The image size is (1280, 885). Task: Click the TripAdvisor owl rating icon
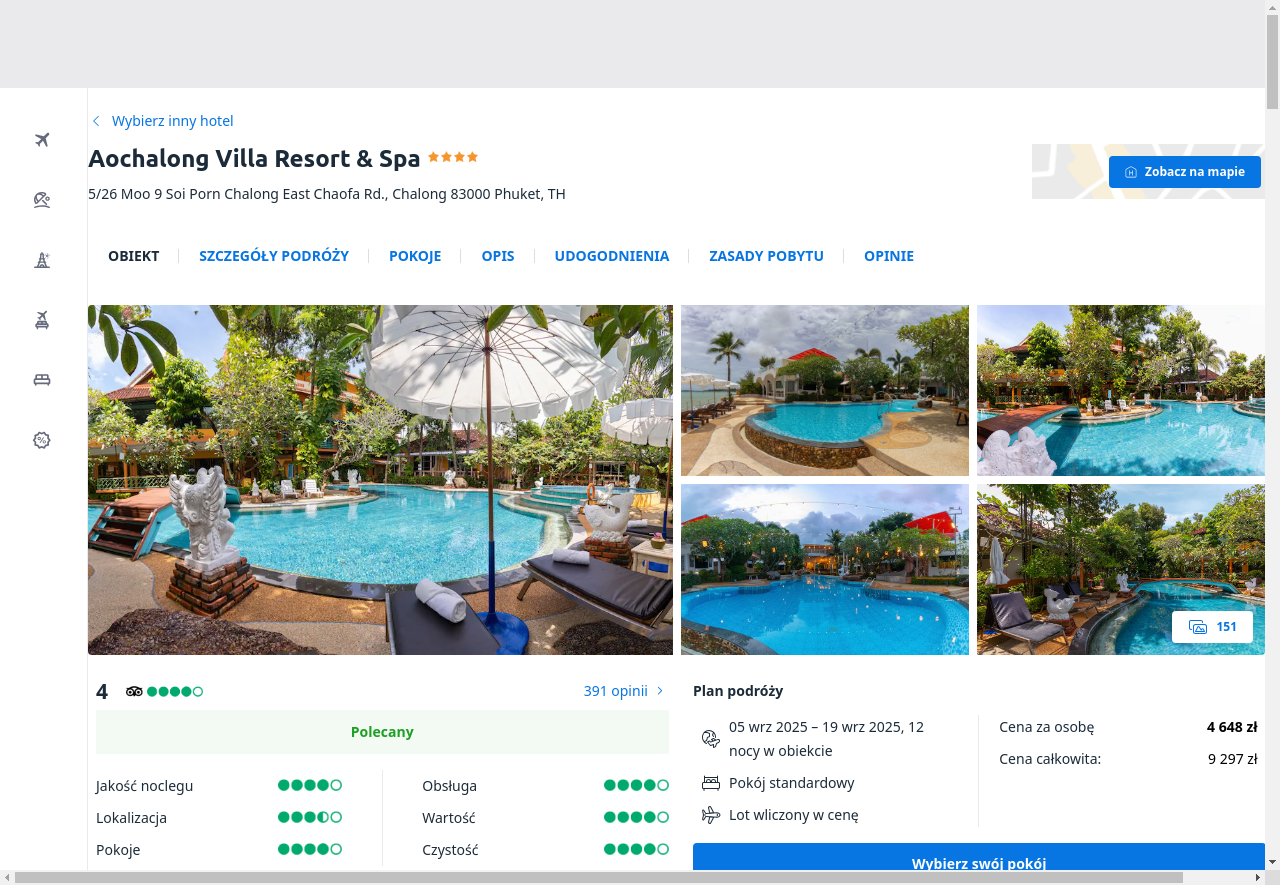134,691
